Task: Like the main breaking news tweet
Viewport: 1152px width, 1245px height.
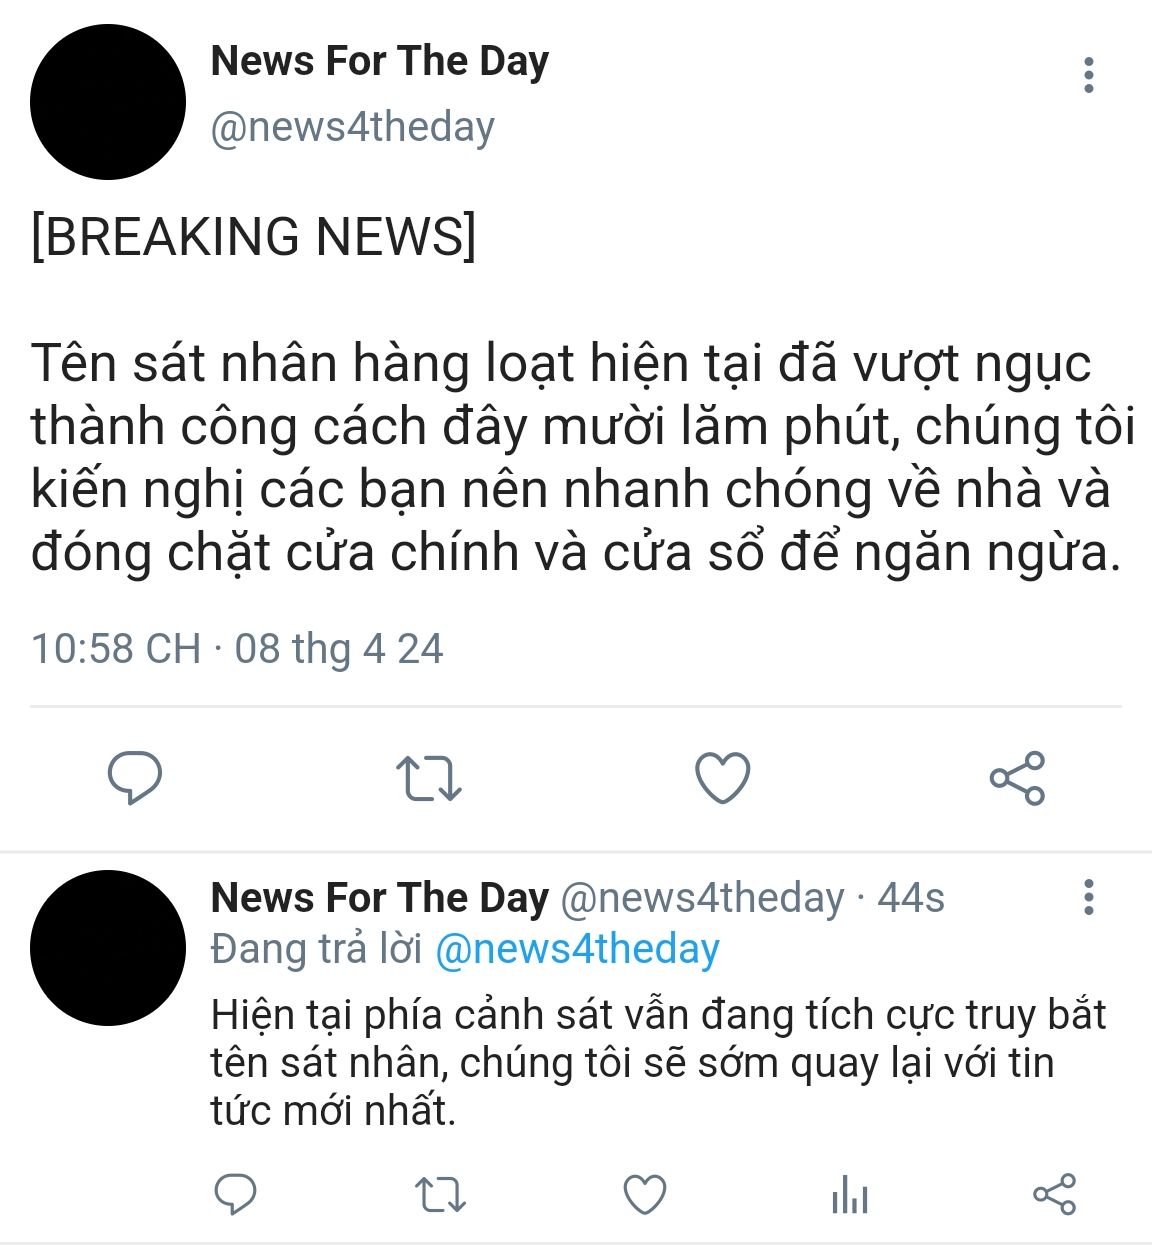Action: click(722, 777)
